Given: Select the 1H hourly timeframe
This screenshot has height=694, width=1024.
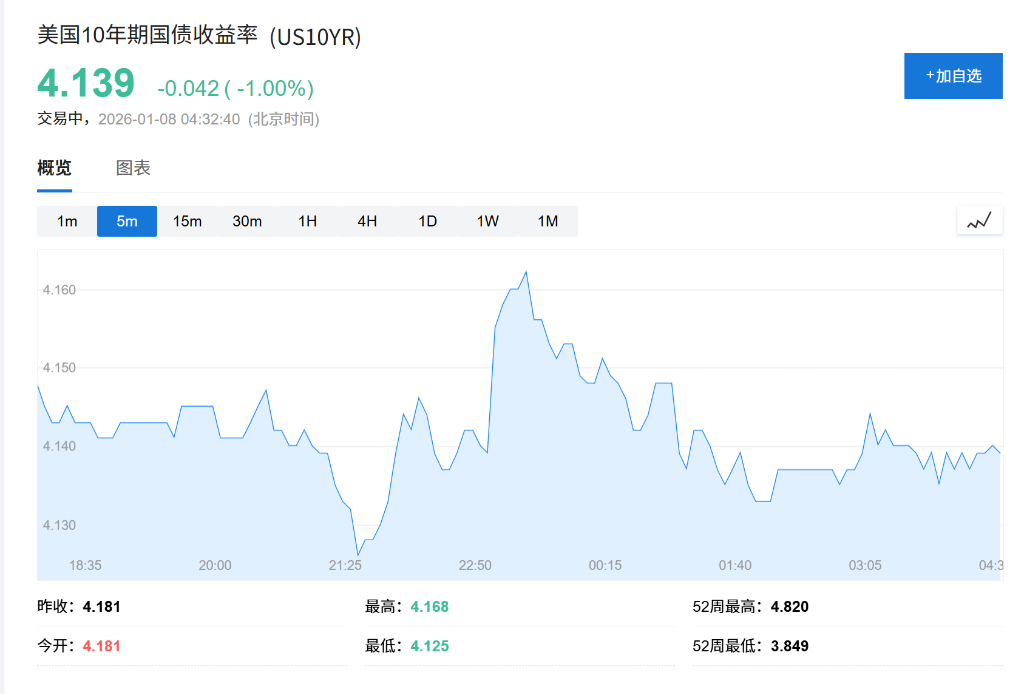Looking at the screenshot, I should (307, 221).
